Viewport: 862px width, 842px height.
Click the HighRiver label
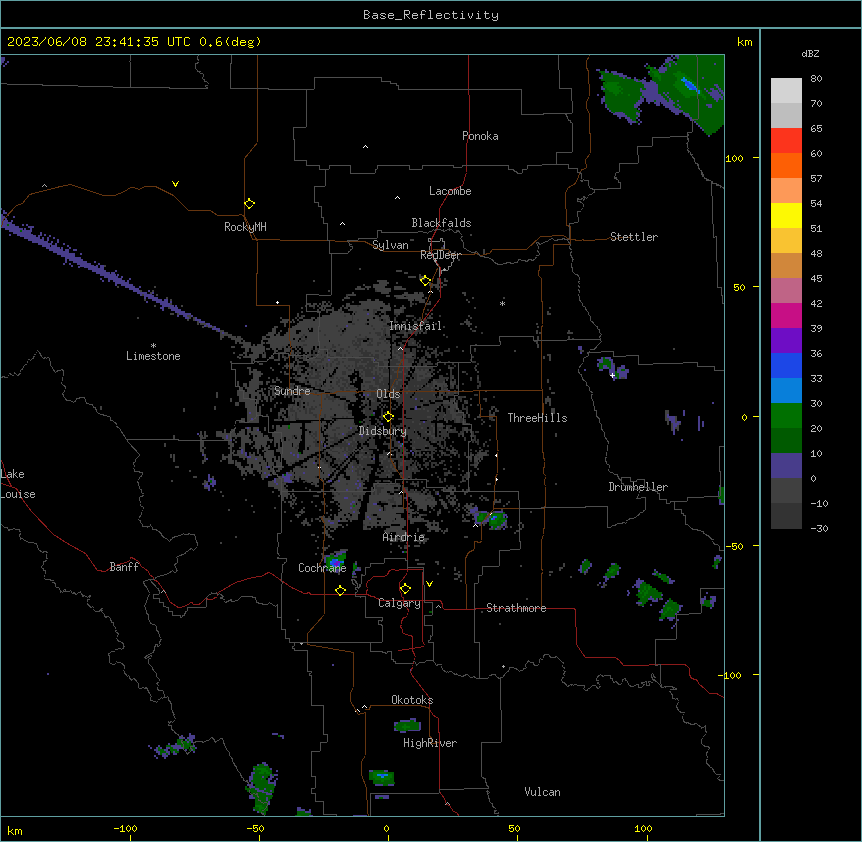[430, 743]
